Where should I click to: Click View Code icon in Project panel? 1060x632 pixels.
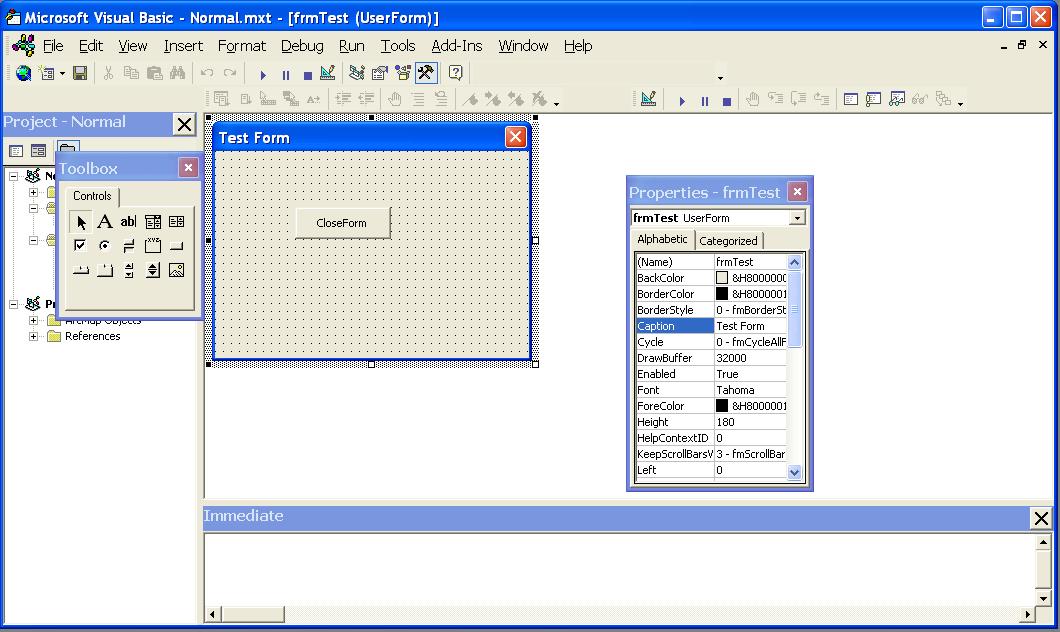pyautogui.click(x=16, y=151)
